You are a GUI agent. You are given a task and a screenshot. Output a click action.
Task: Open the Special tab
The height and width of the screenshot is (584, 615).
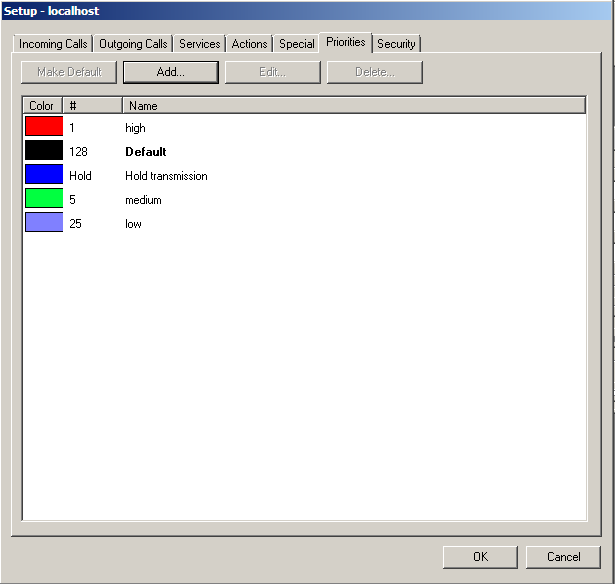297,44
